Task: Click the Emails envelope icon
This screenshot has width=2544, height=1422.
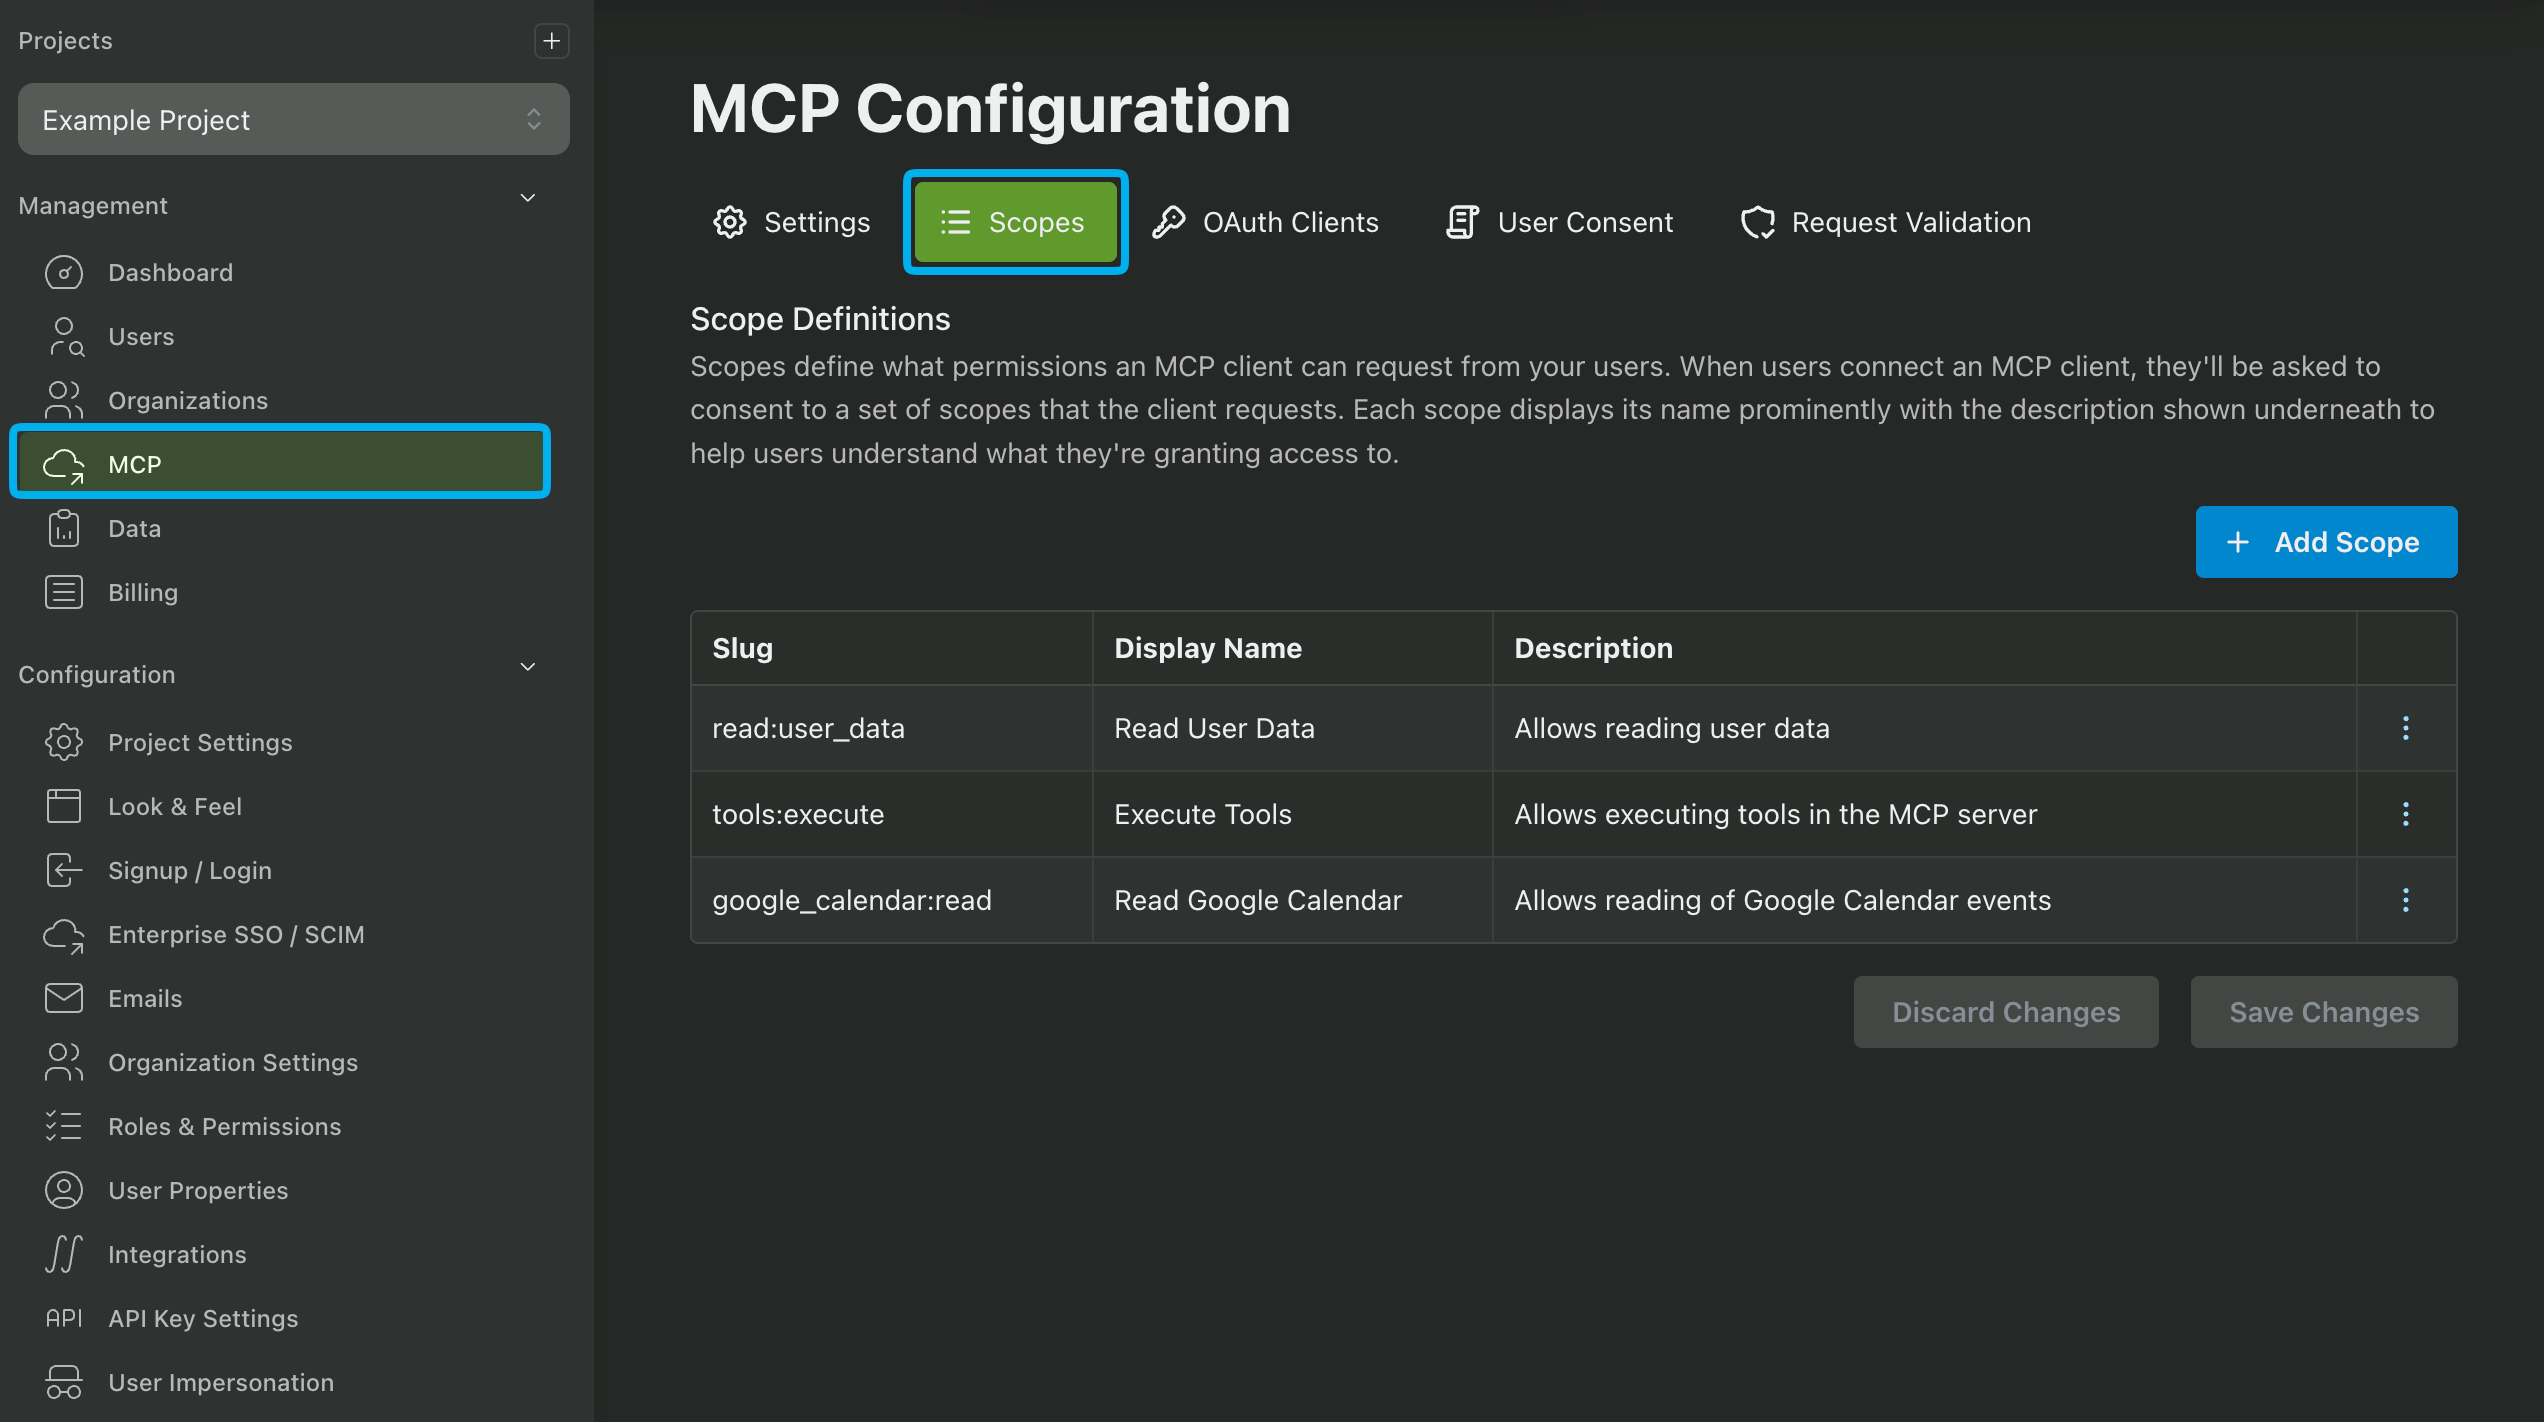Action: [64, 998]
